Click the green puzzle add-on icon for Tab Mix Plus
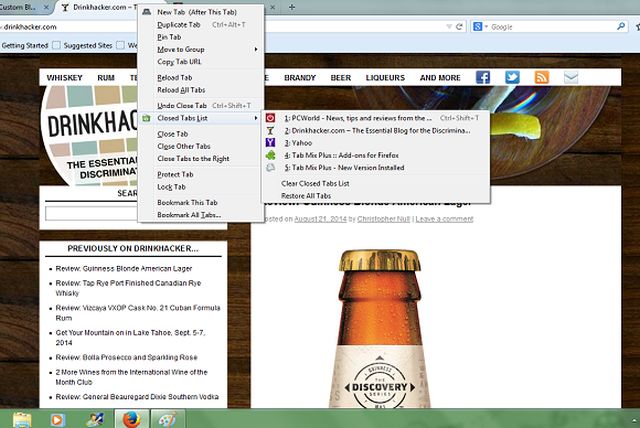 pyautogui.click(x=270, y=155)
